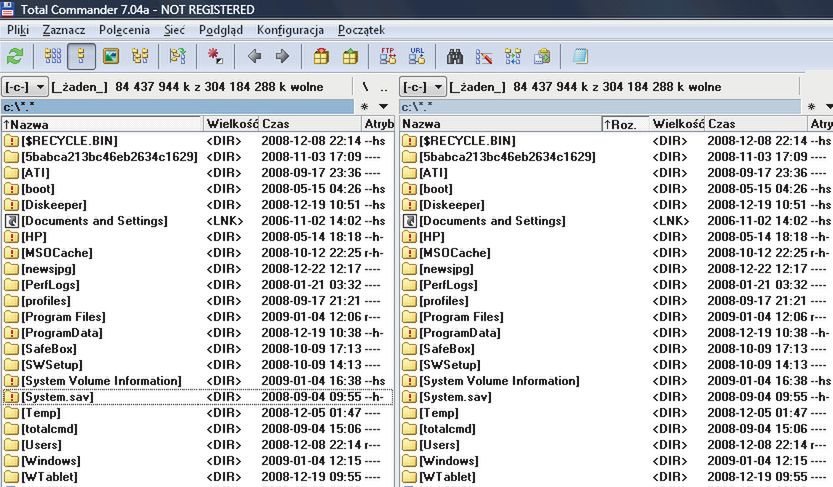The image size is (833, 487).
Task: Open file search with binoculars icon
Action: point(455,56)
